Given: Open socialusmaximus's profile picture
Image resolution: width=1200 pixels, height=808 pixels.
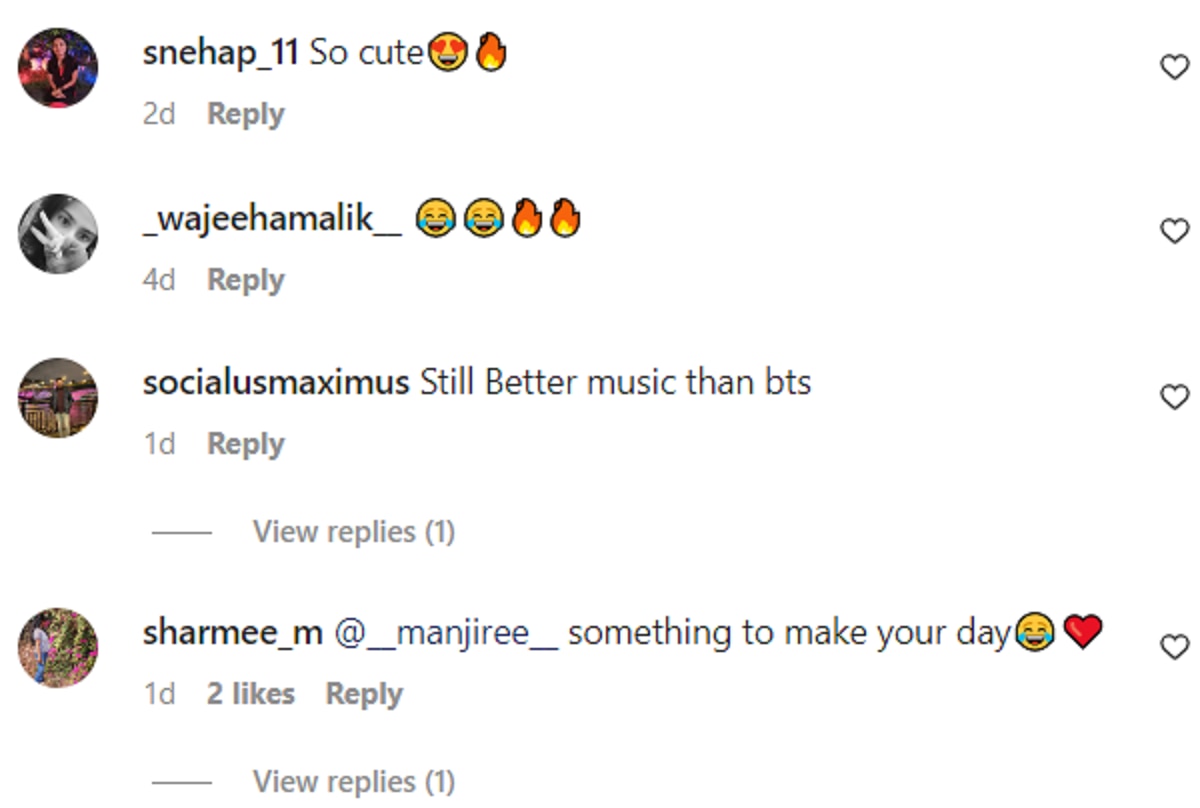Looking at the screenshot, I should [58, 397].
